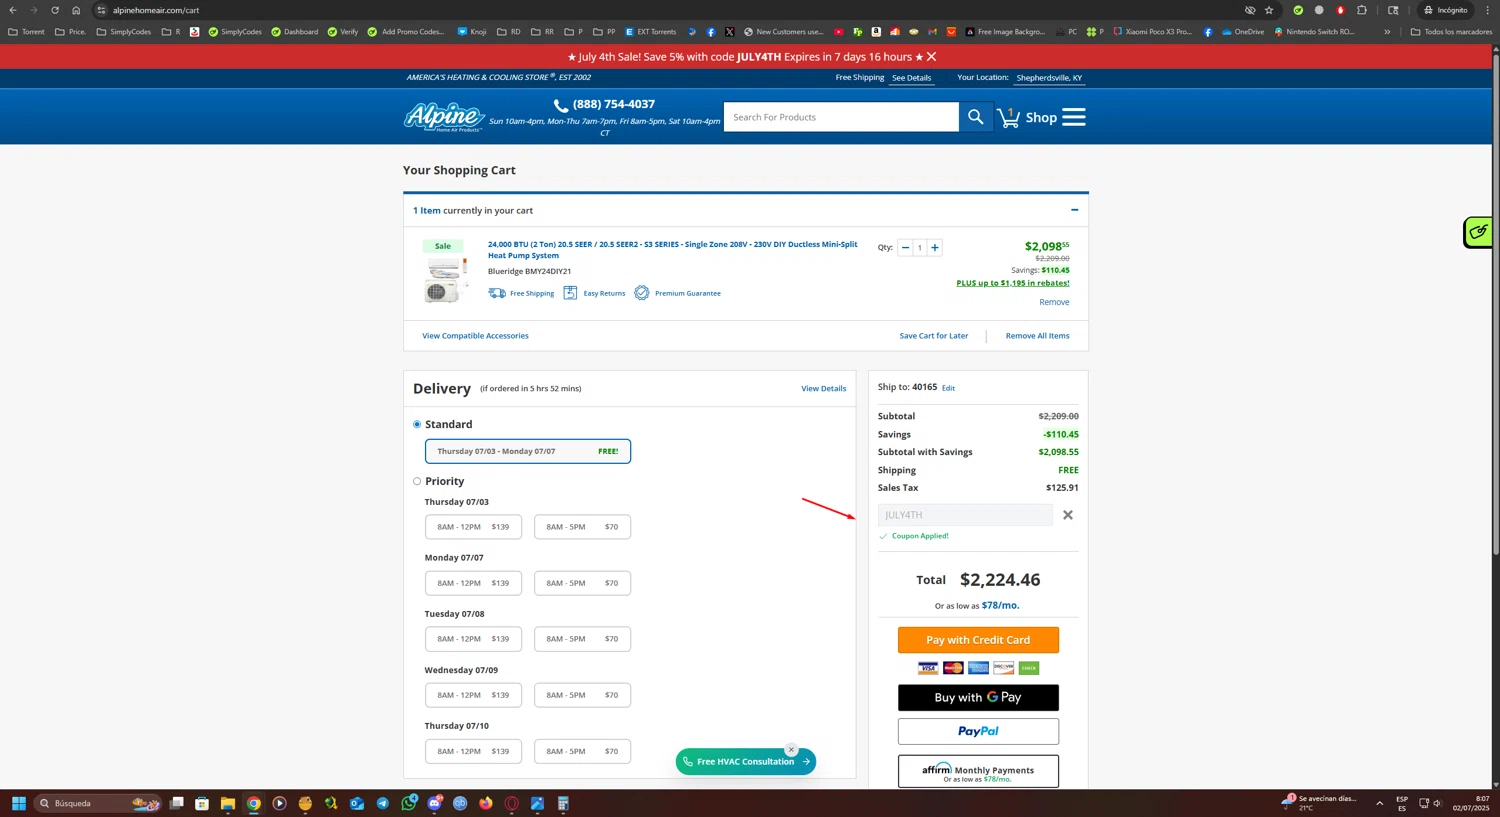
Task: Open the 24,000 BTU product title link
Action: click(672, 249)
